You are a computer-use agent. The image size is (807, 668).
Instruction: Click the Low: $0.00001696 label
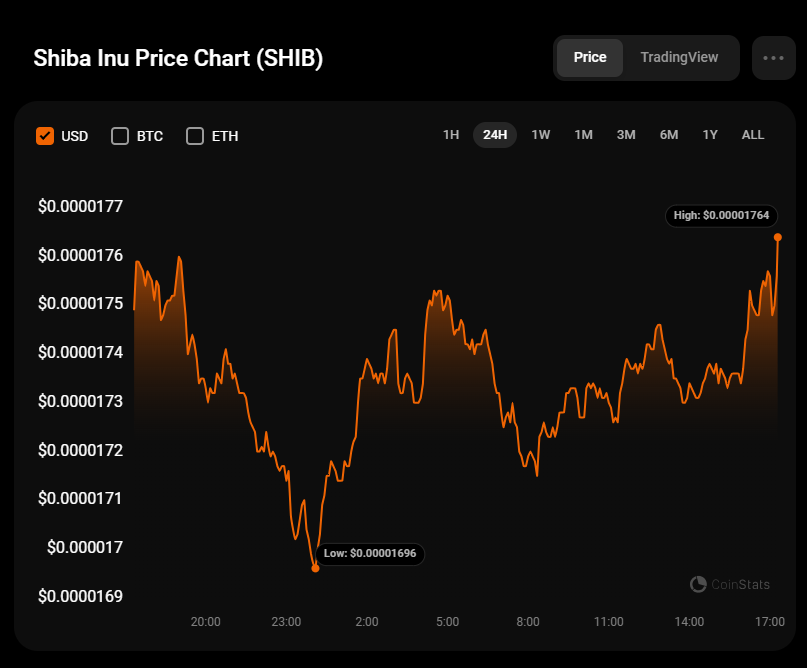[371, 553]
